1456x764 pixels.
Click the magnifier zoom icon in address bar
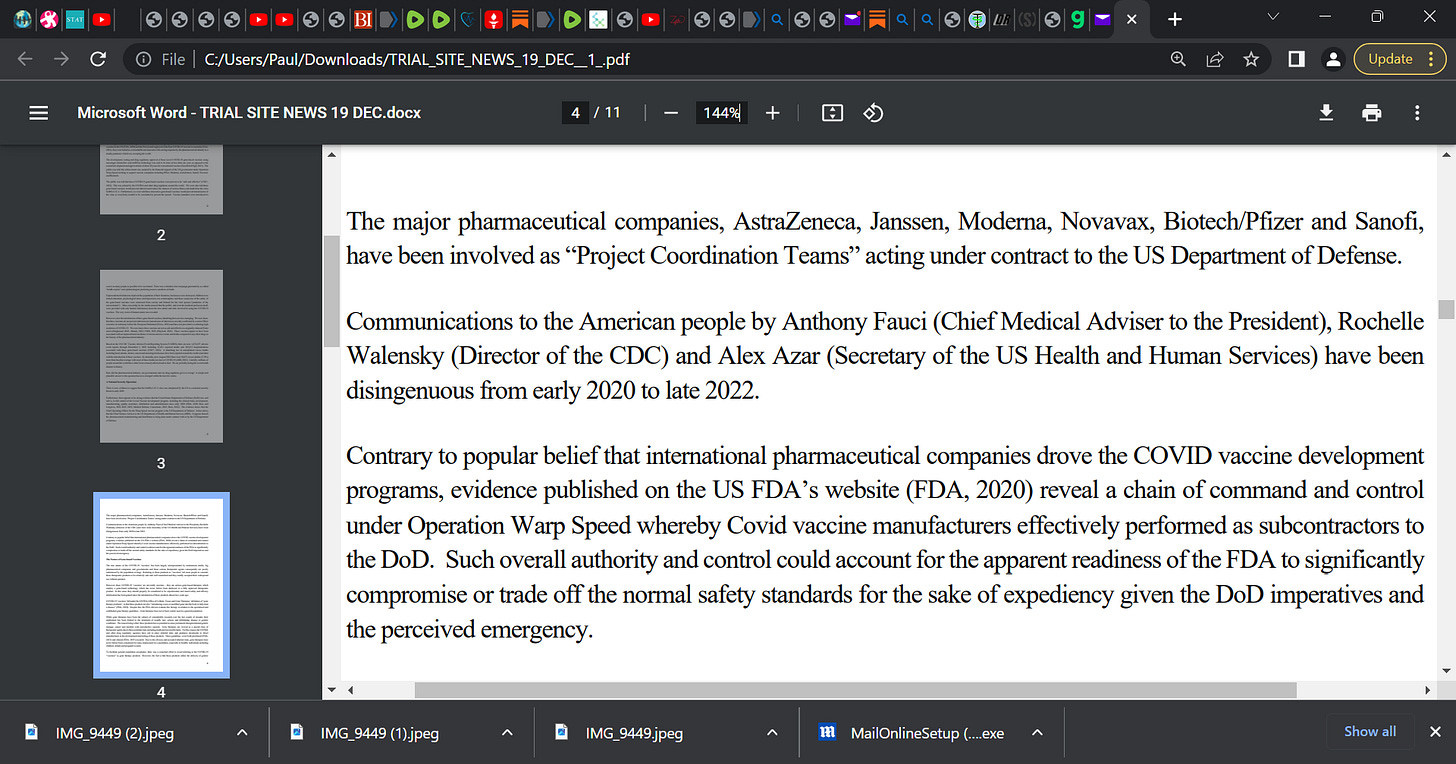(x=1179, y=59)
